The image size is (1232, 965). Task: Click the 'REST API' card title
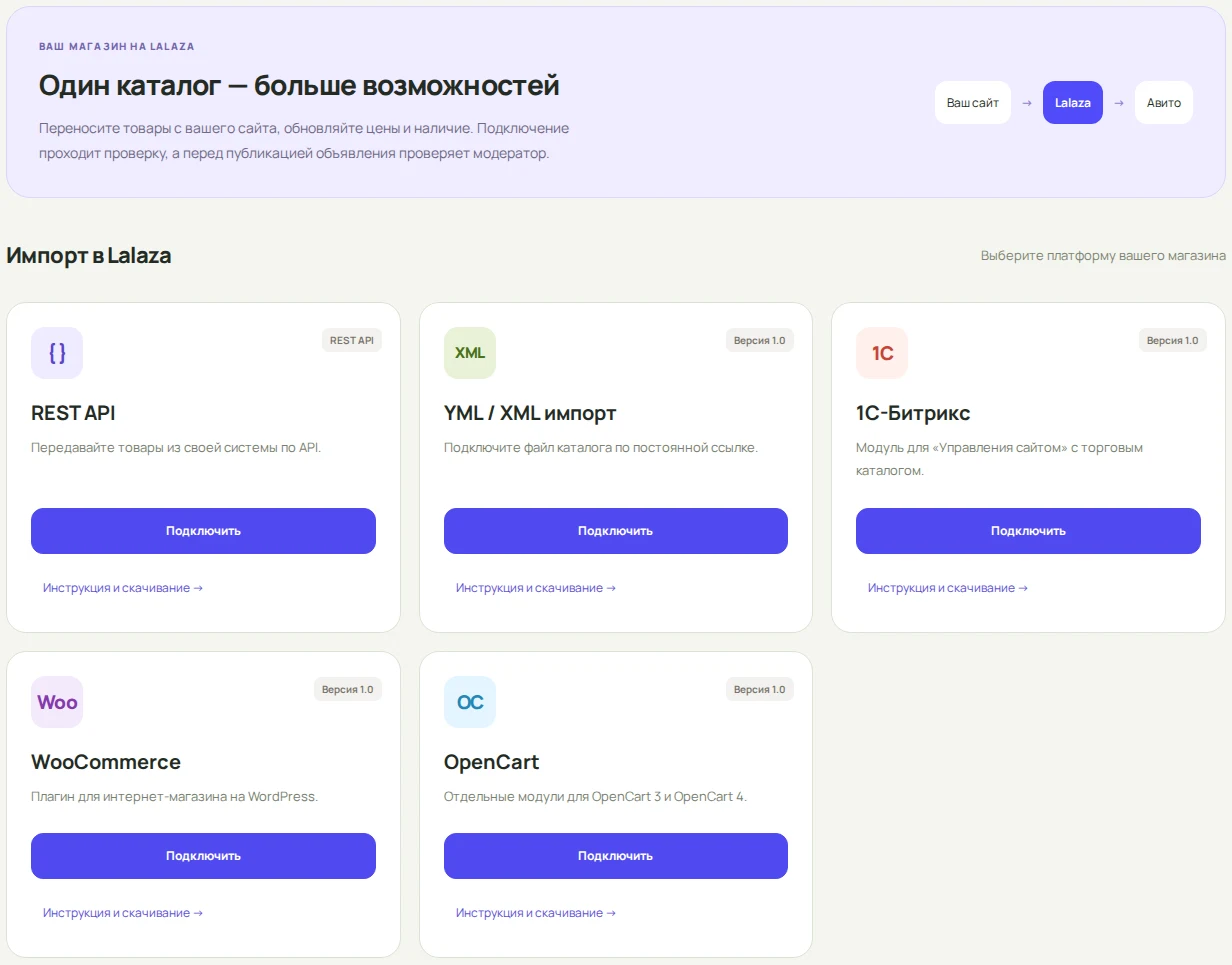[73, 413]
